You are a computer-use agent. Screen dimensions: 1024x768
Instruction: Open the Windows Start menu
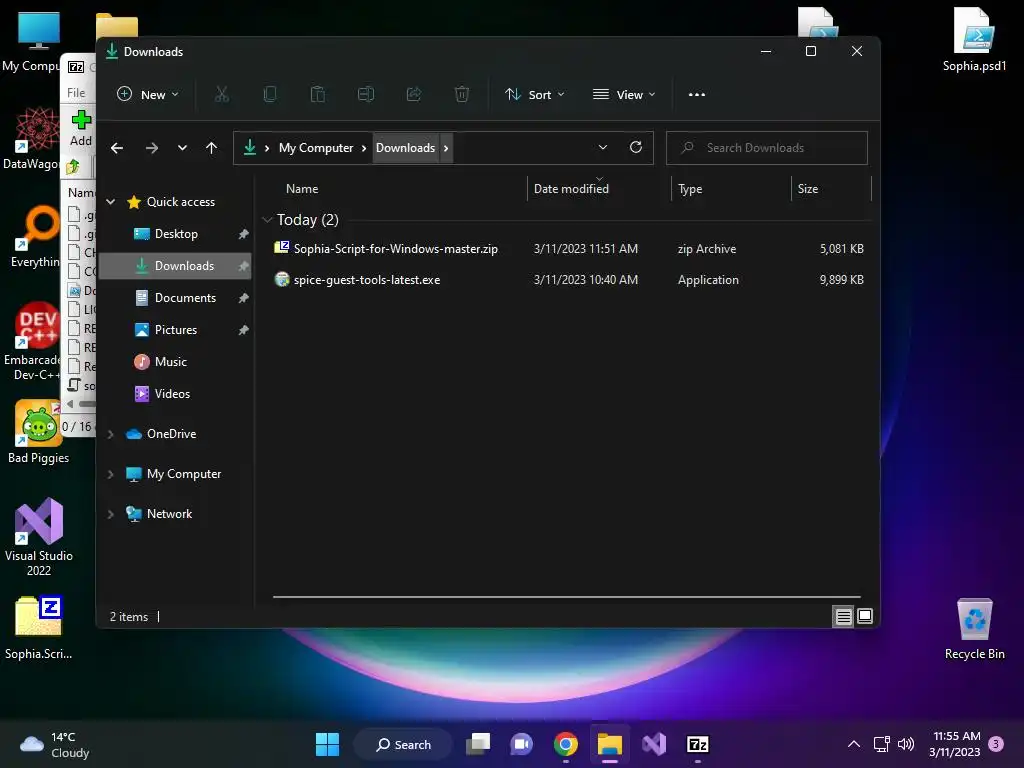(327, 744)
